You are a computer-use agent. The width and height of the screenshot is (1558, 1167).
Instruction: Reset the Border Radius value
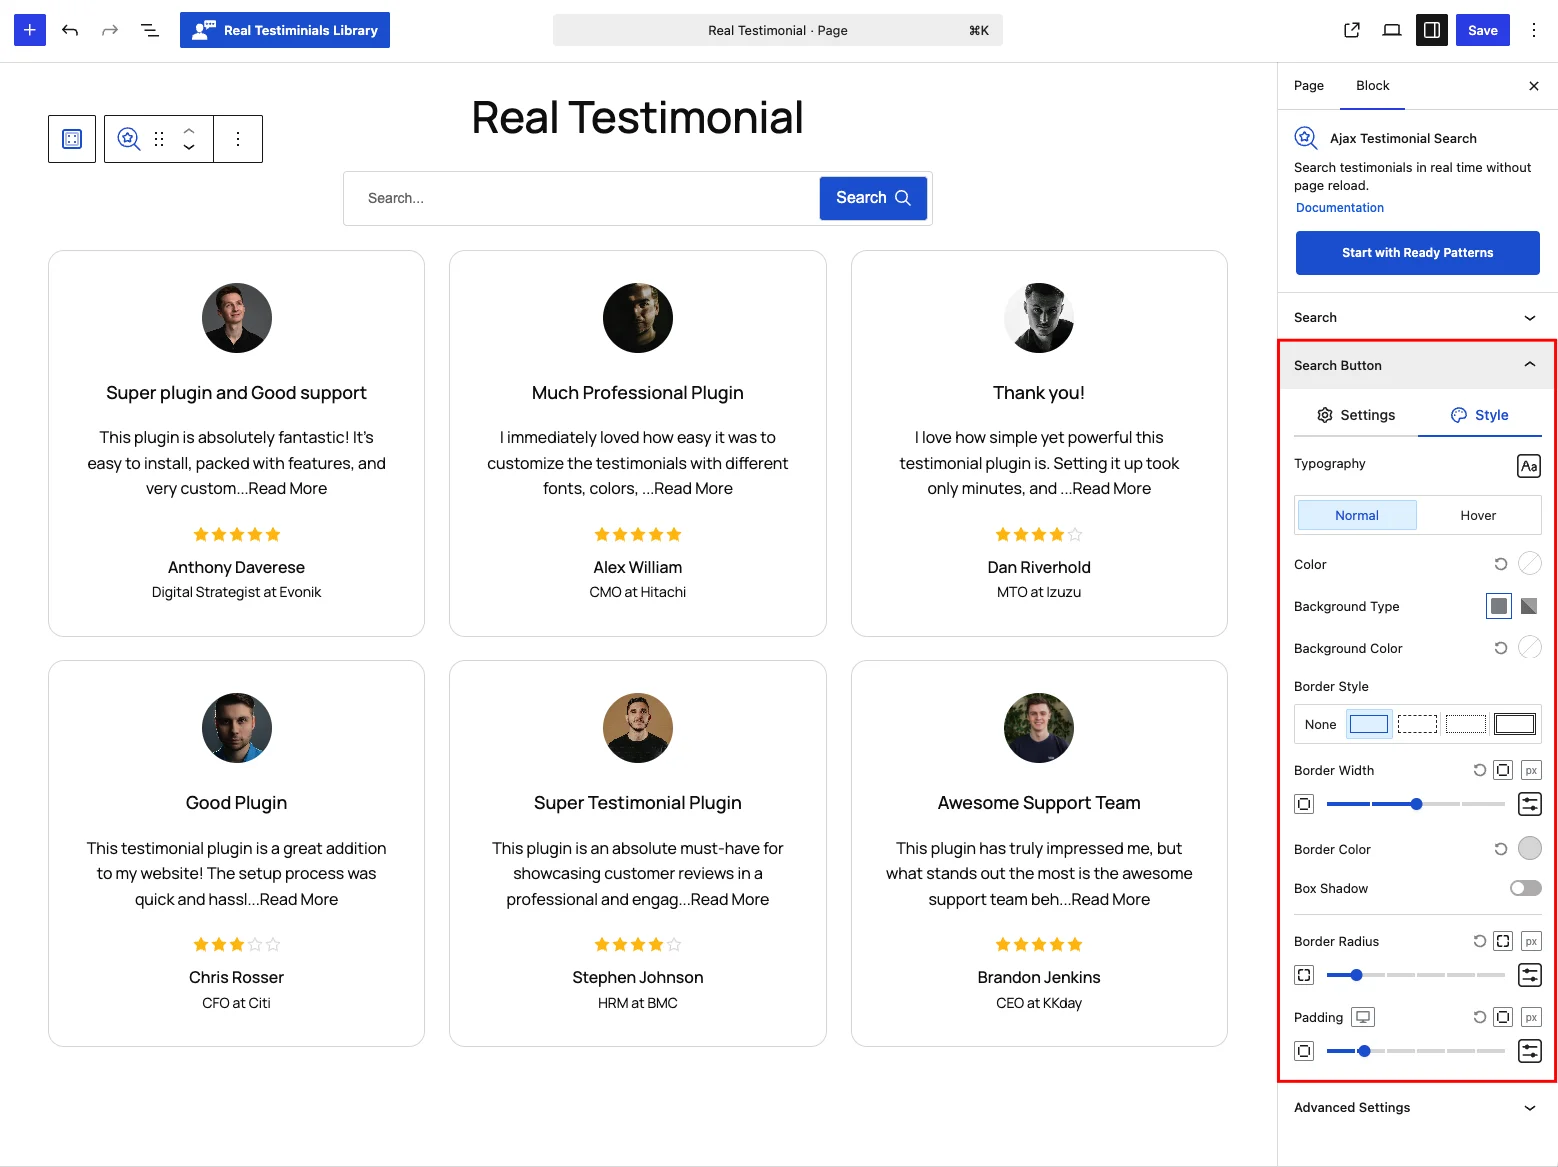pyautogui.click(x=1480, y=941)
